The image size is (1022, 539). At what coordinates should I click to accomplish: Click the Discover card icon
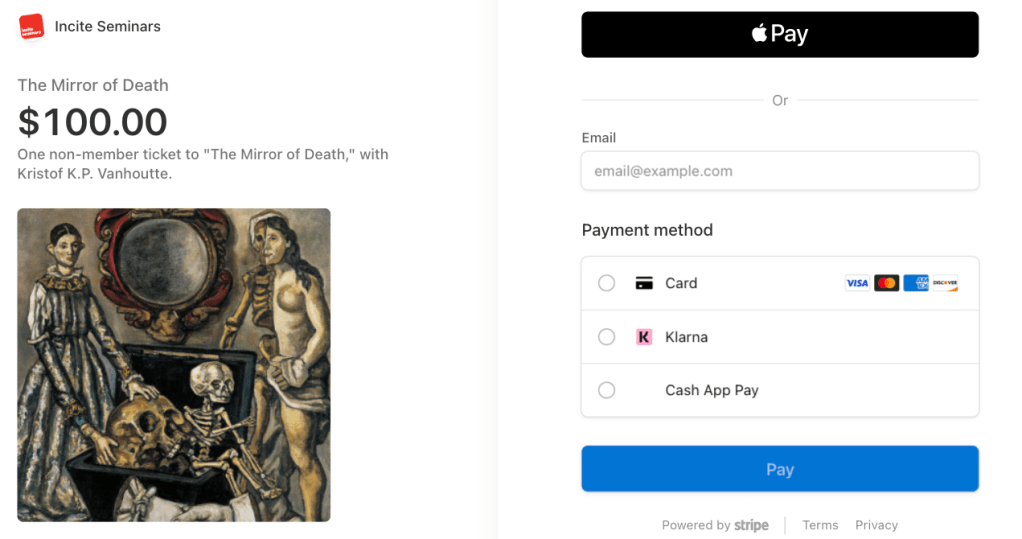tap(945, 283)
